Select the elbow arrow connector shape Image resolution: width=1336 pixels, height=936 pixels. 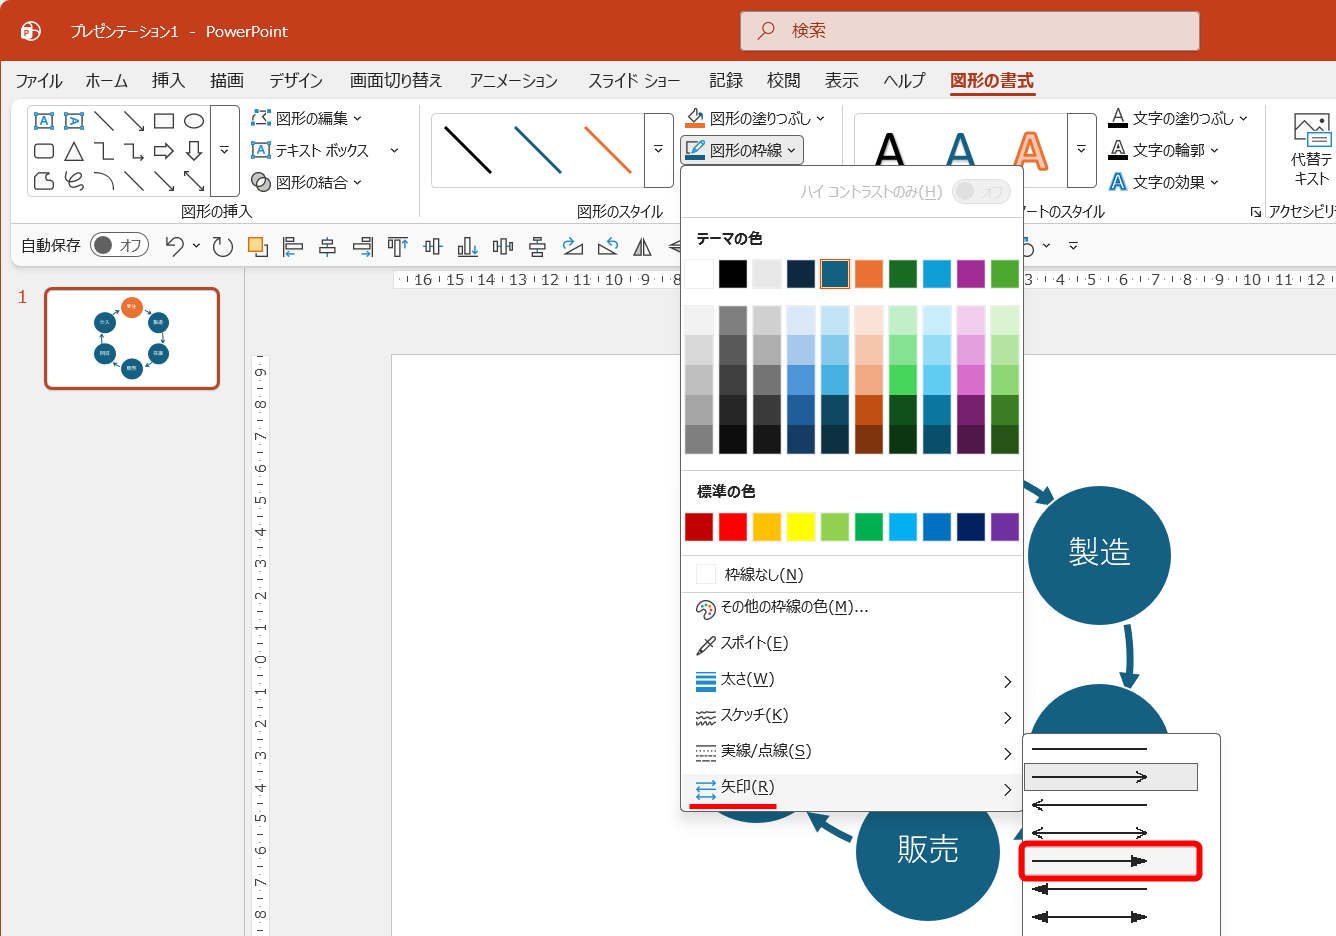tap(134, 151)
